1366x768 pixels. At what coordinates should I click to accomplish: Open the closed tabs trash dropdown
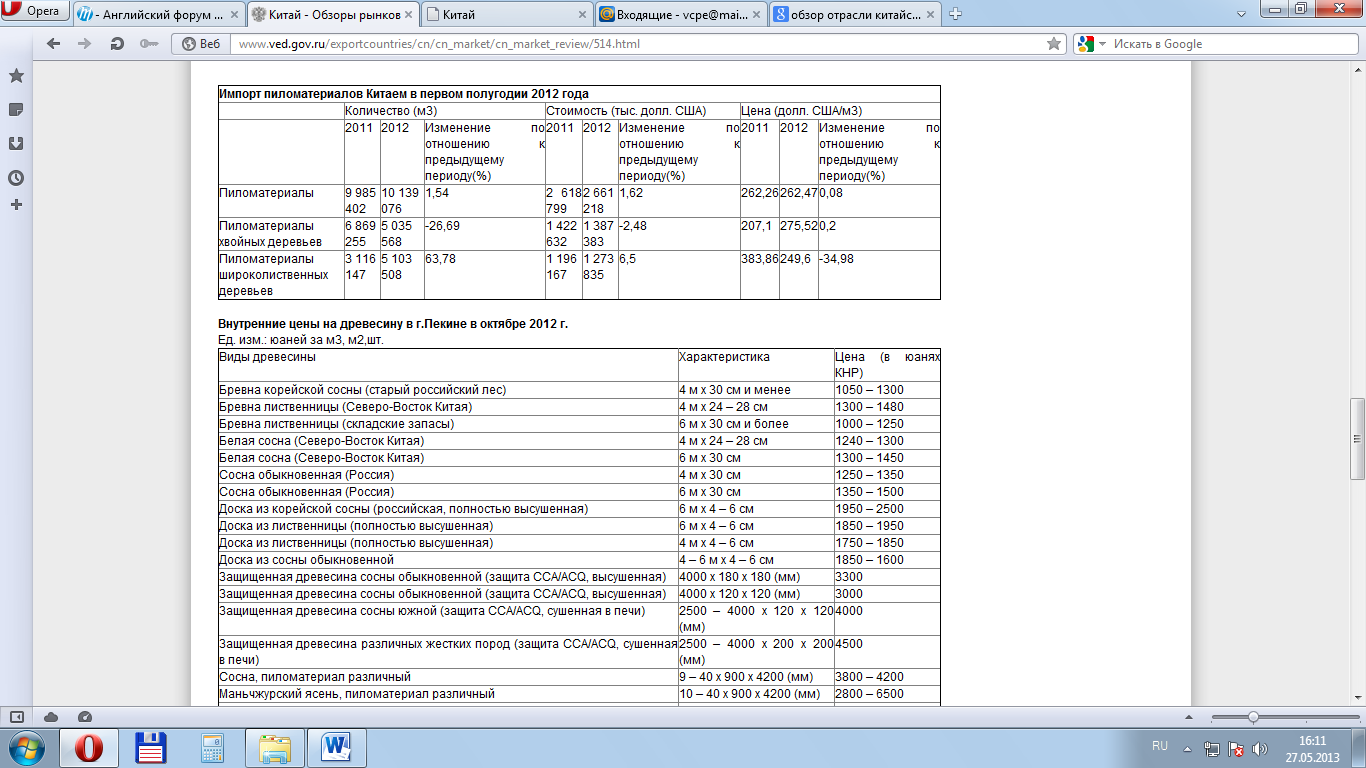click(x=1241, y=14)
